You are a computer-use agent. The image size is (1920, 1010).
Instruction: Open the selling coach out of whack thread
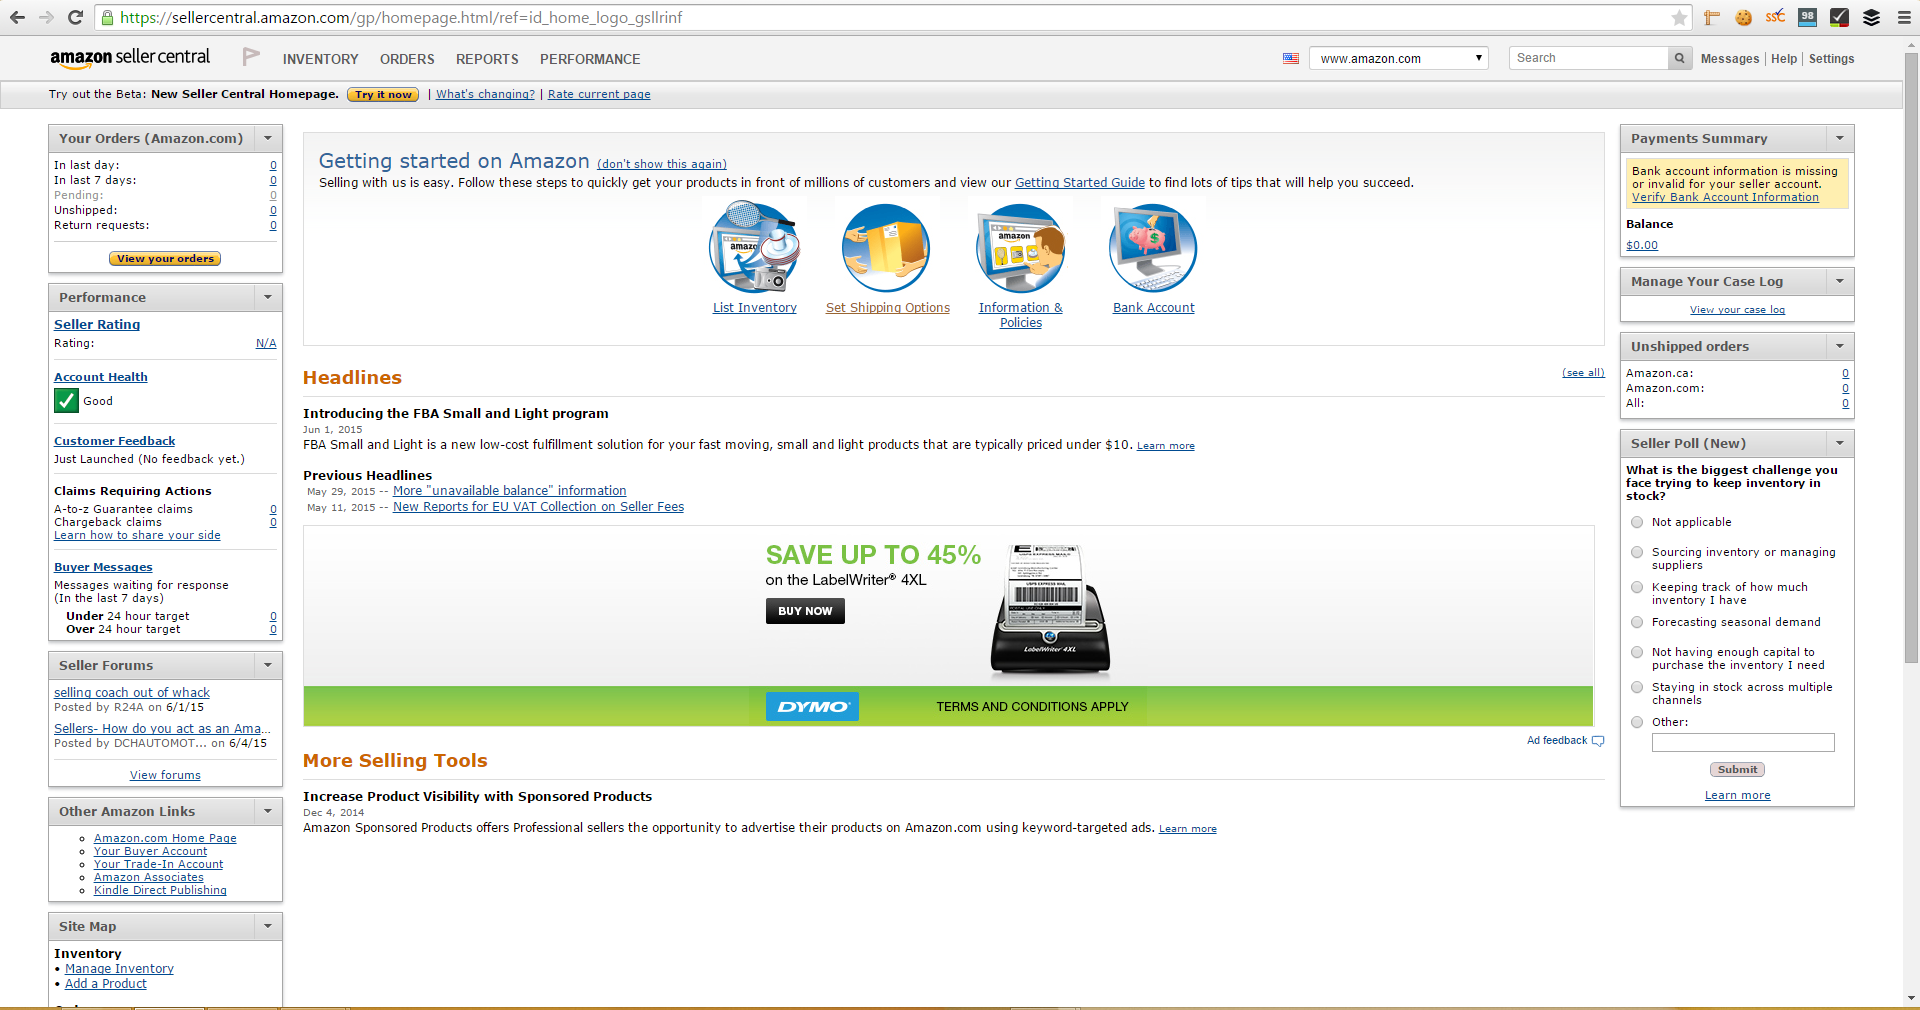pyautogui.click(x=132, y=693)
